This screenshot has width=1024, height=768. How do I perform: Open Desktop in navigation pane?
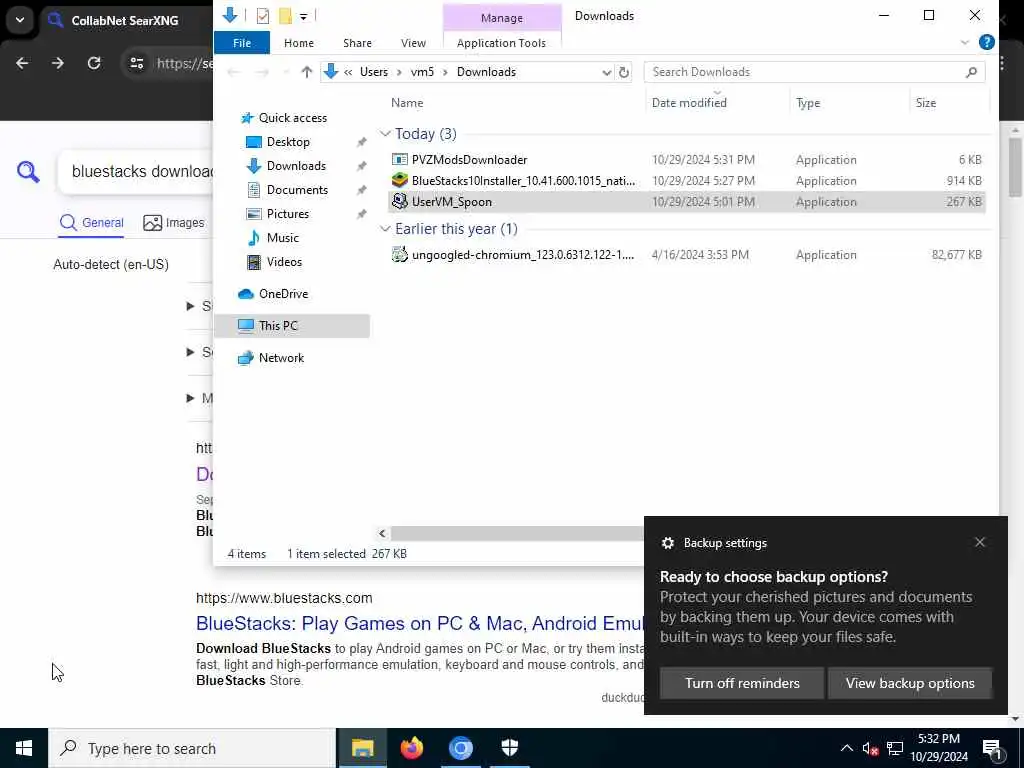288,142
